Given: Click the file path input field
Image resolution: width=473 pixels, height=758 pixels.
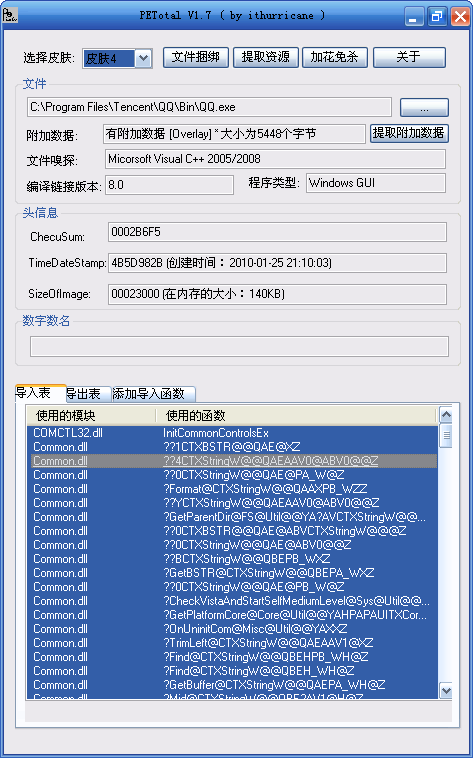Looking at the screenshot, I should (x=209, y=107).
